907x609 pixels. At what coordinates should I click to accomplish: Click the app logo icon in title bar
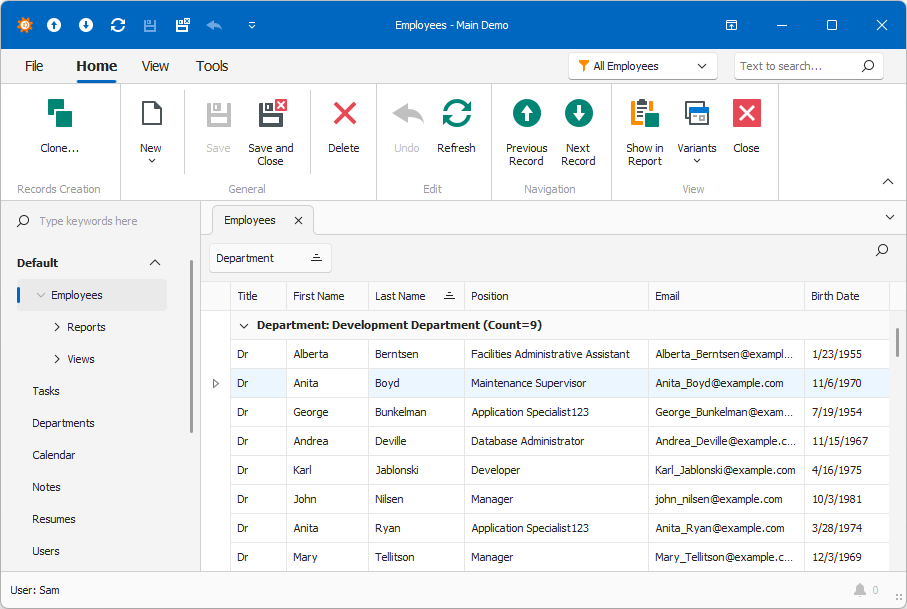[x=25, y=25]
